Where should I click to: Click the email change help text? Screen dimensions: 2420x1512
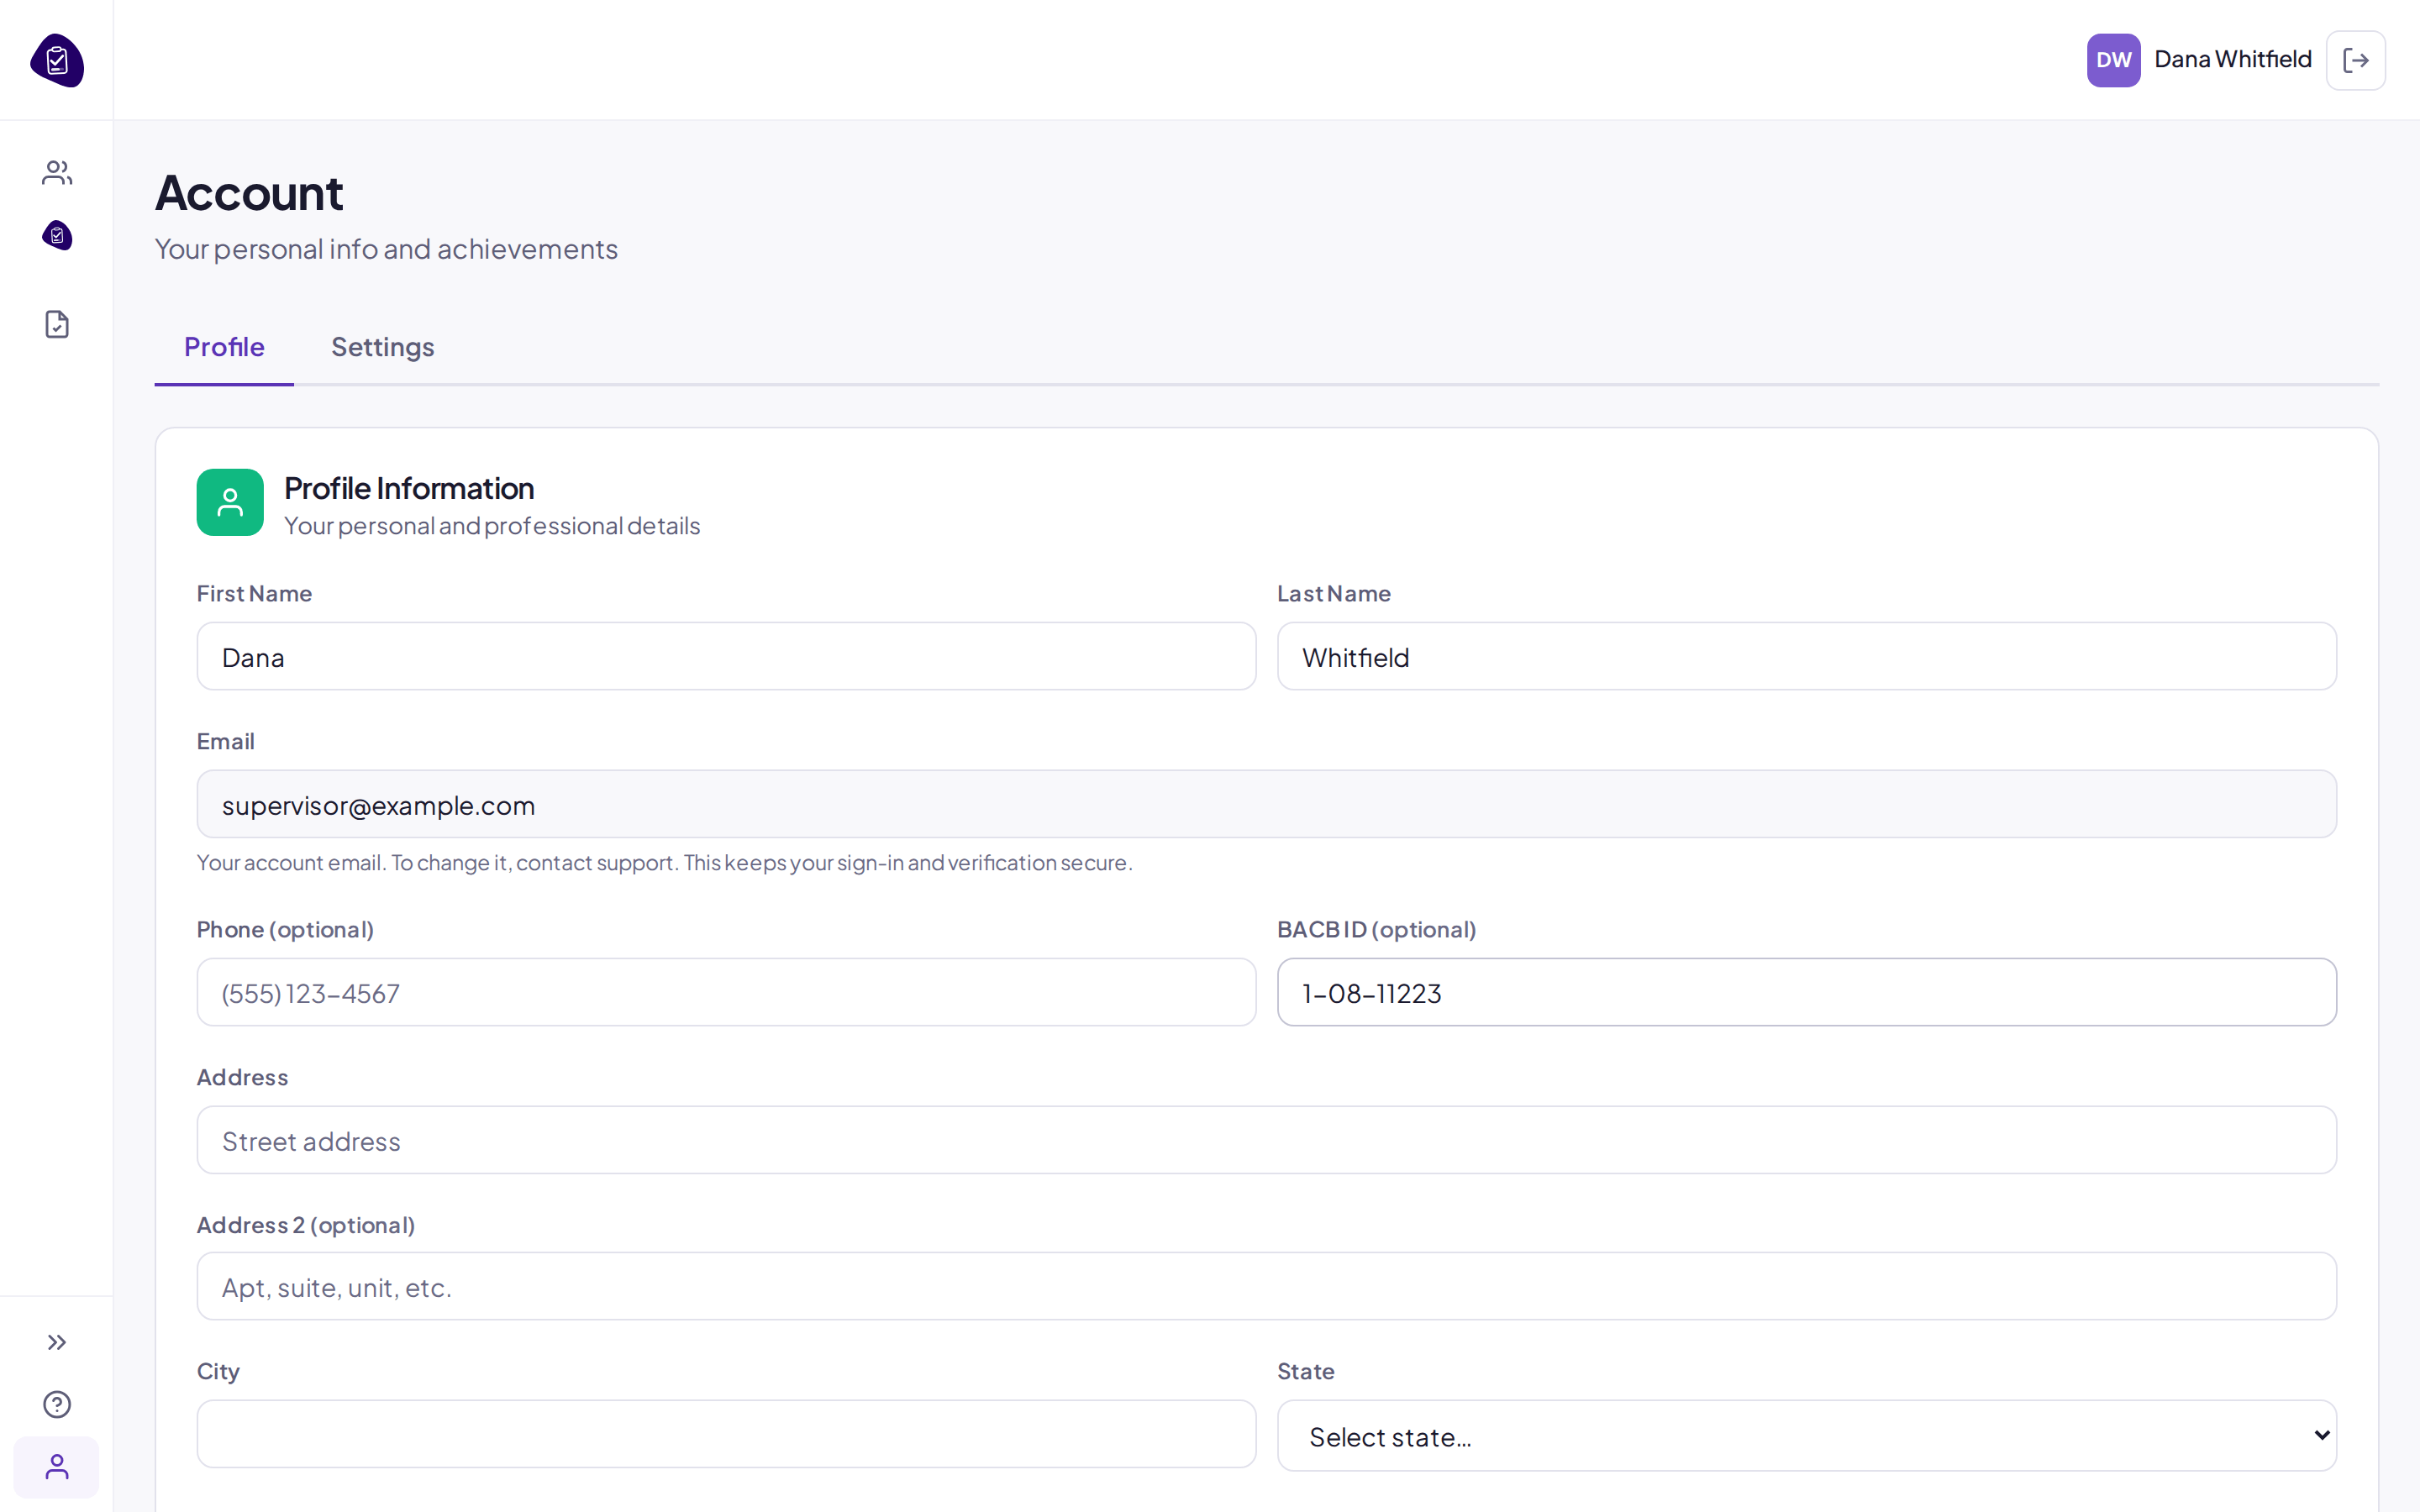pyautogui.click(x=664, y=862)
